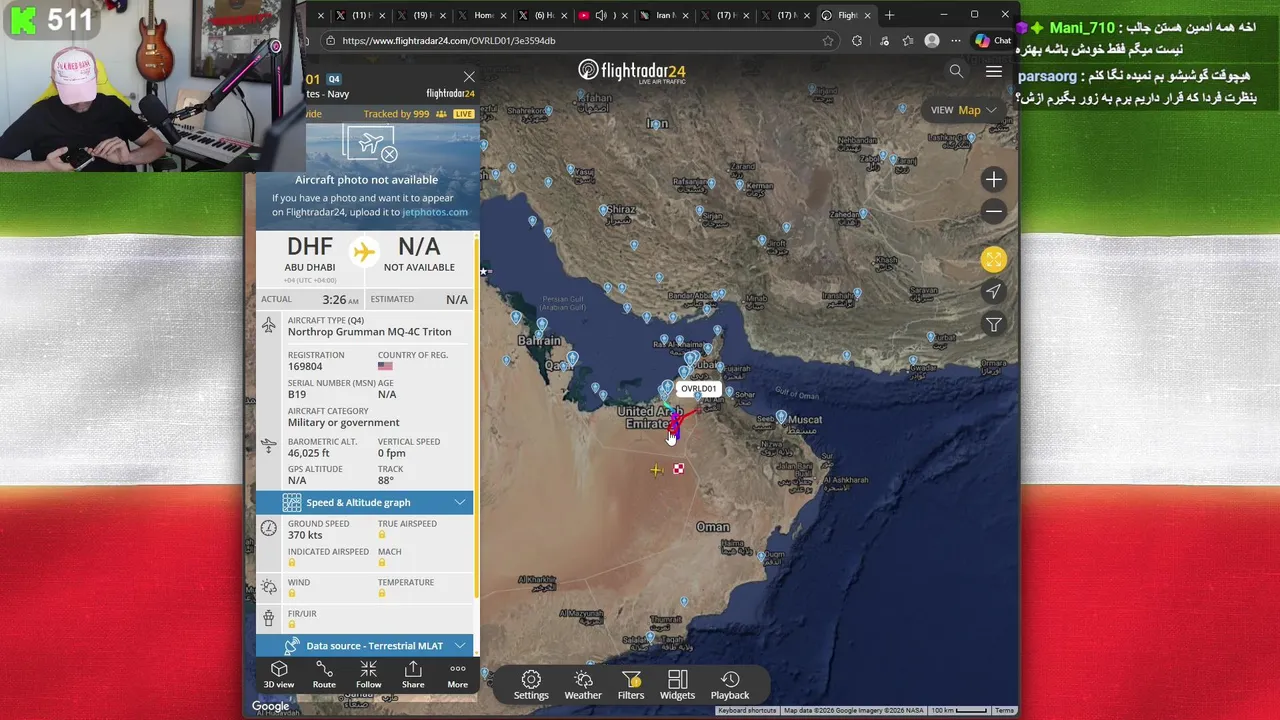The image size is (1280, 720).
Task: Bookmark this page with the star icon
Action: click(x=828, y=41)
